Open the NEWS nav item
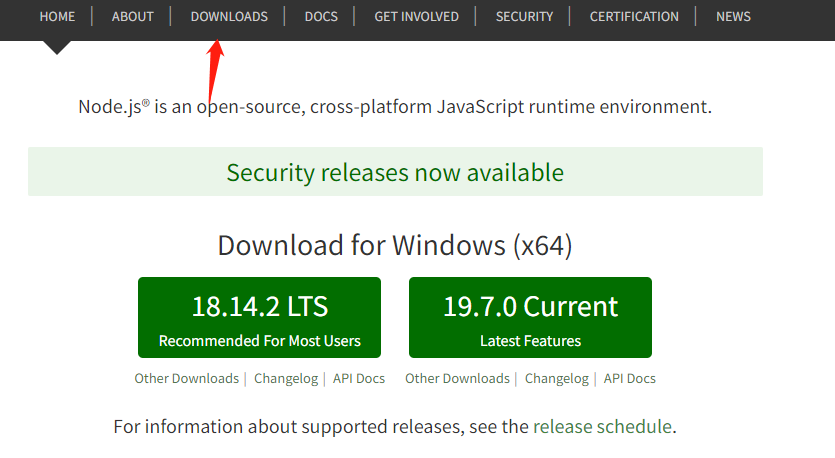Screen dimensions: 835x458 [x=733, y=17]
